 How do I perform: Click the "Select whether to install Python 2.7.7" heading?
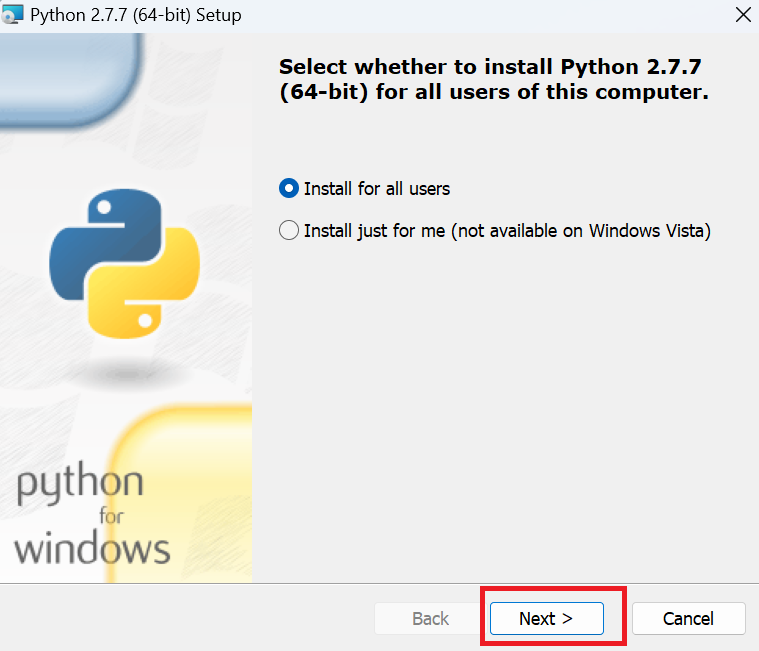(494, 79)
